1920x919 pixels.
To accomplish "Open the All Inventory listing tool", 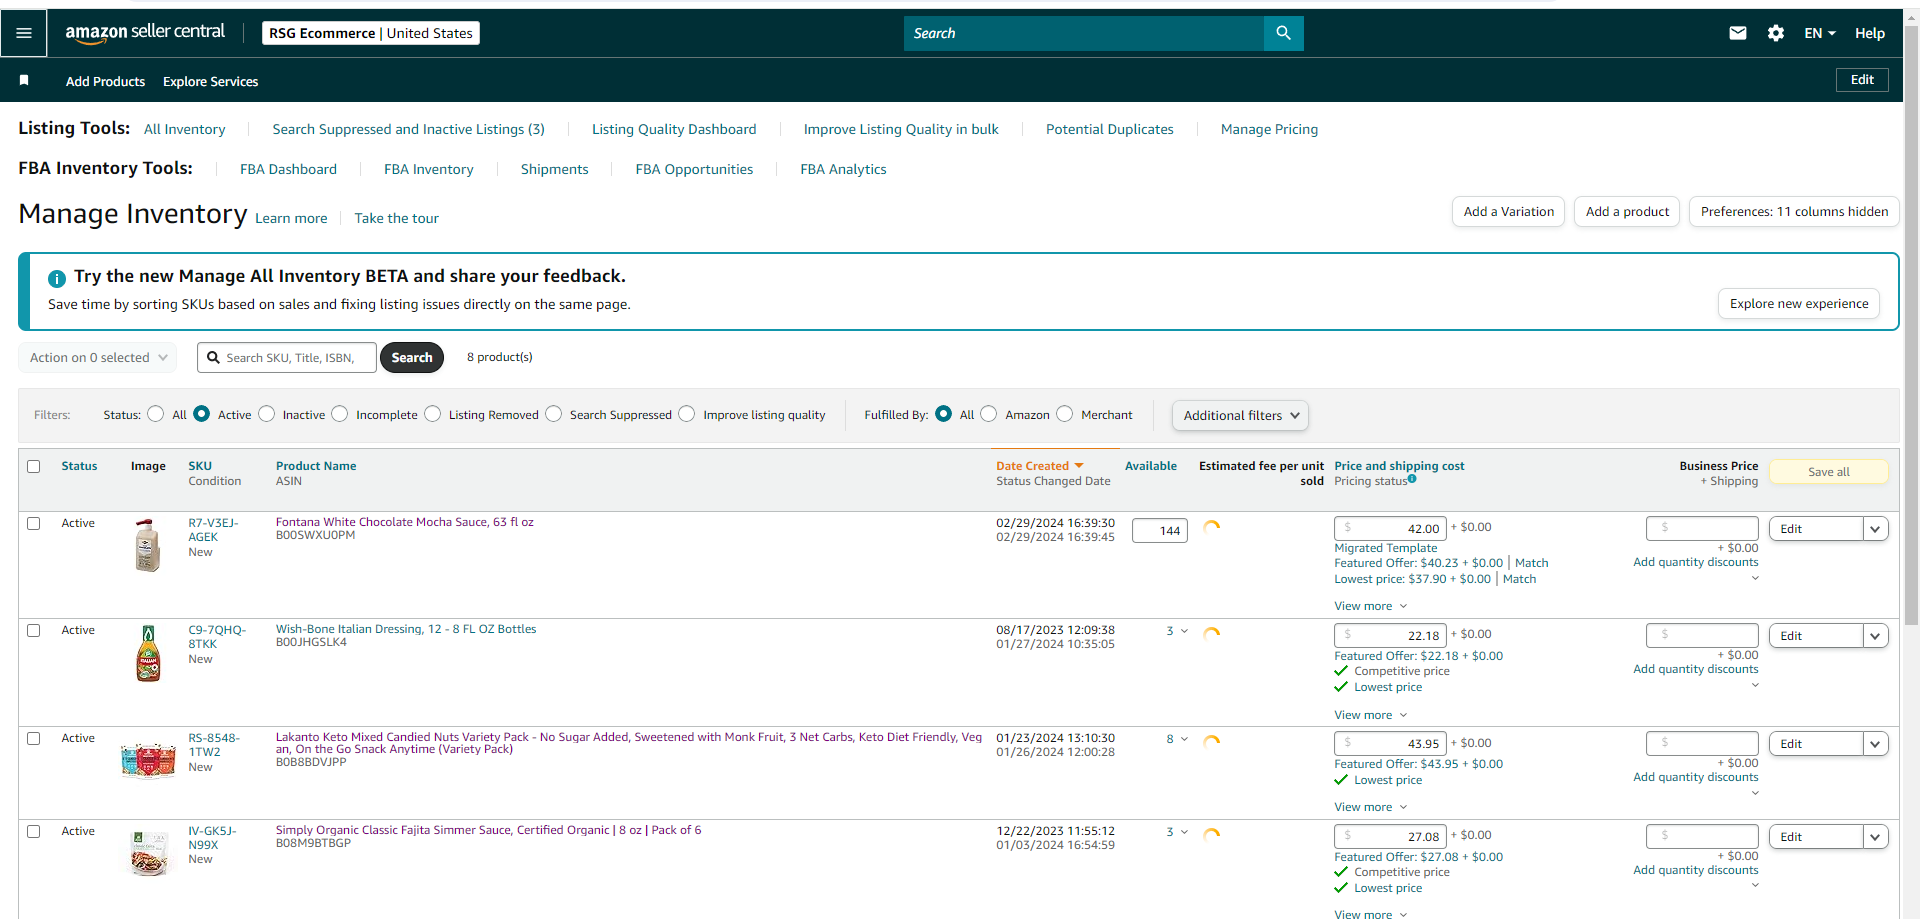I will [x=185, y=129].
